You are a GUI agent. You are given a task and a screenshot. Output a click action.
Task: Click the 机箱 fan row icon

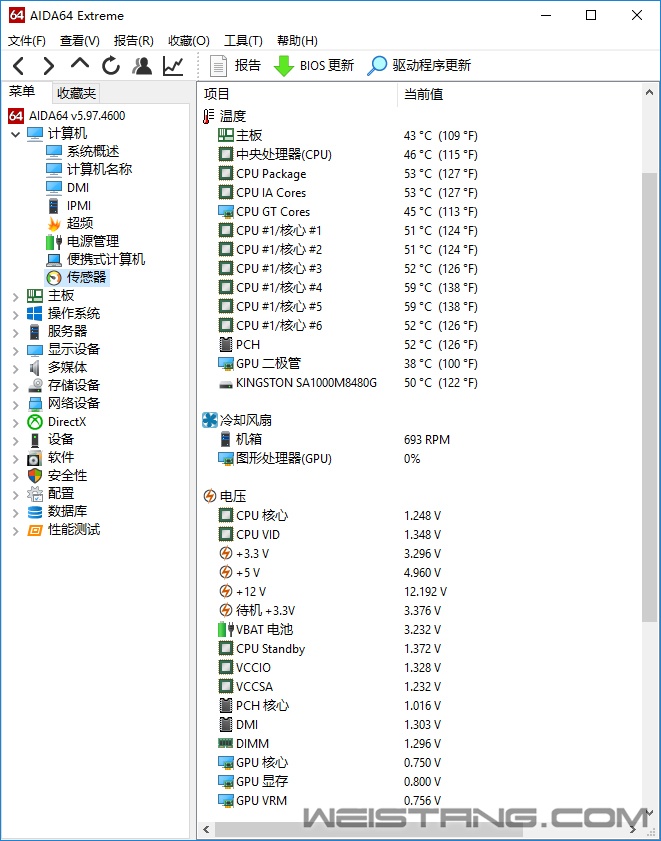tap(226, 439)
